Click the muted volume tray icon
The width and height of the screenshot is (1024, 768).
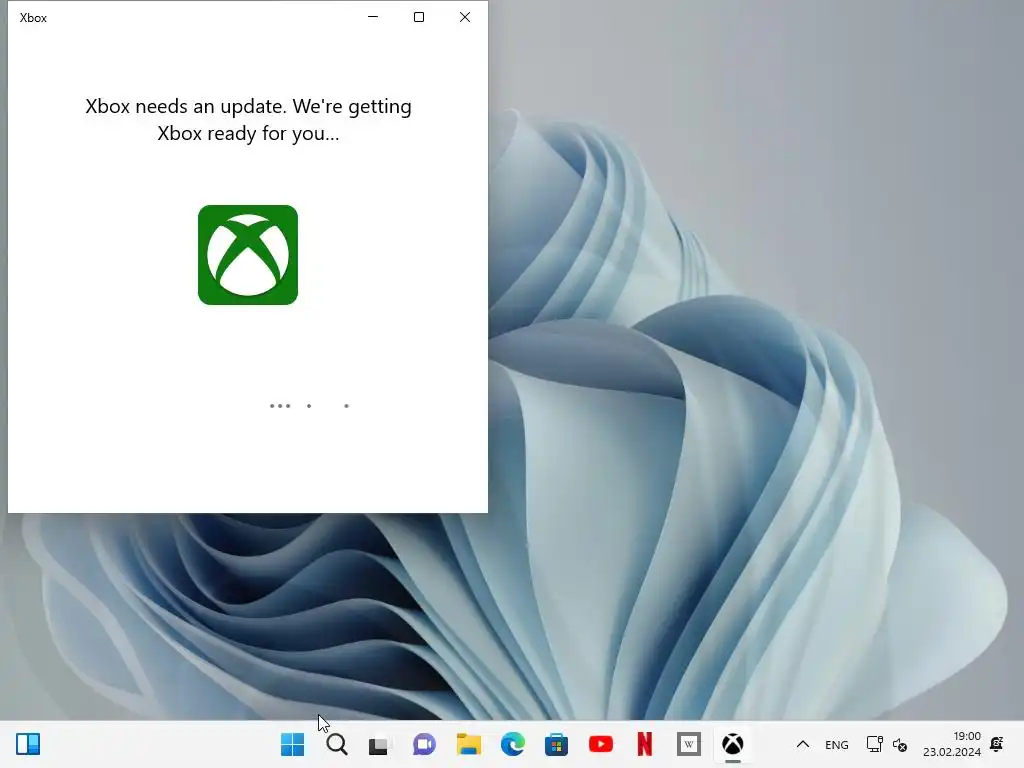point(900,745)
